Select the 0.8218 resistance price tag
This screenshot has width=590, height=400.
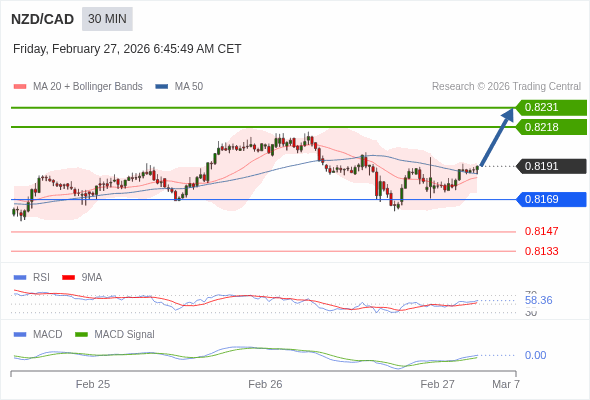click(x=551, y=127)
